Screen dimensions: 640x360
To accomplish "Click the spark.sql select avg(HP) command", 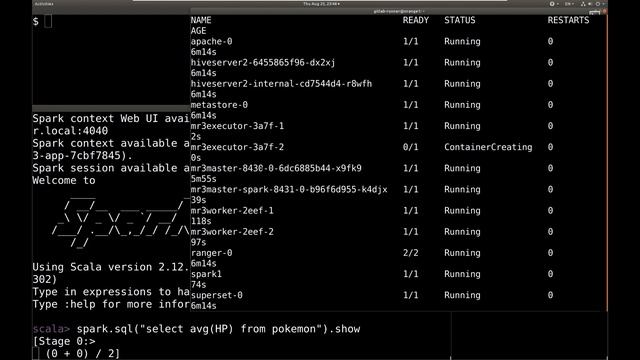I will point(218,329).
